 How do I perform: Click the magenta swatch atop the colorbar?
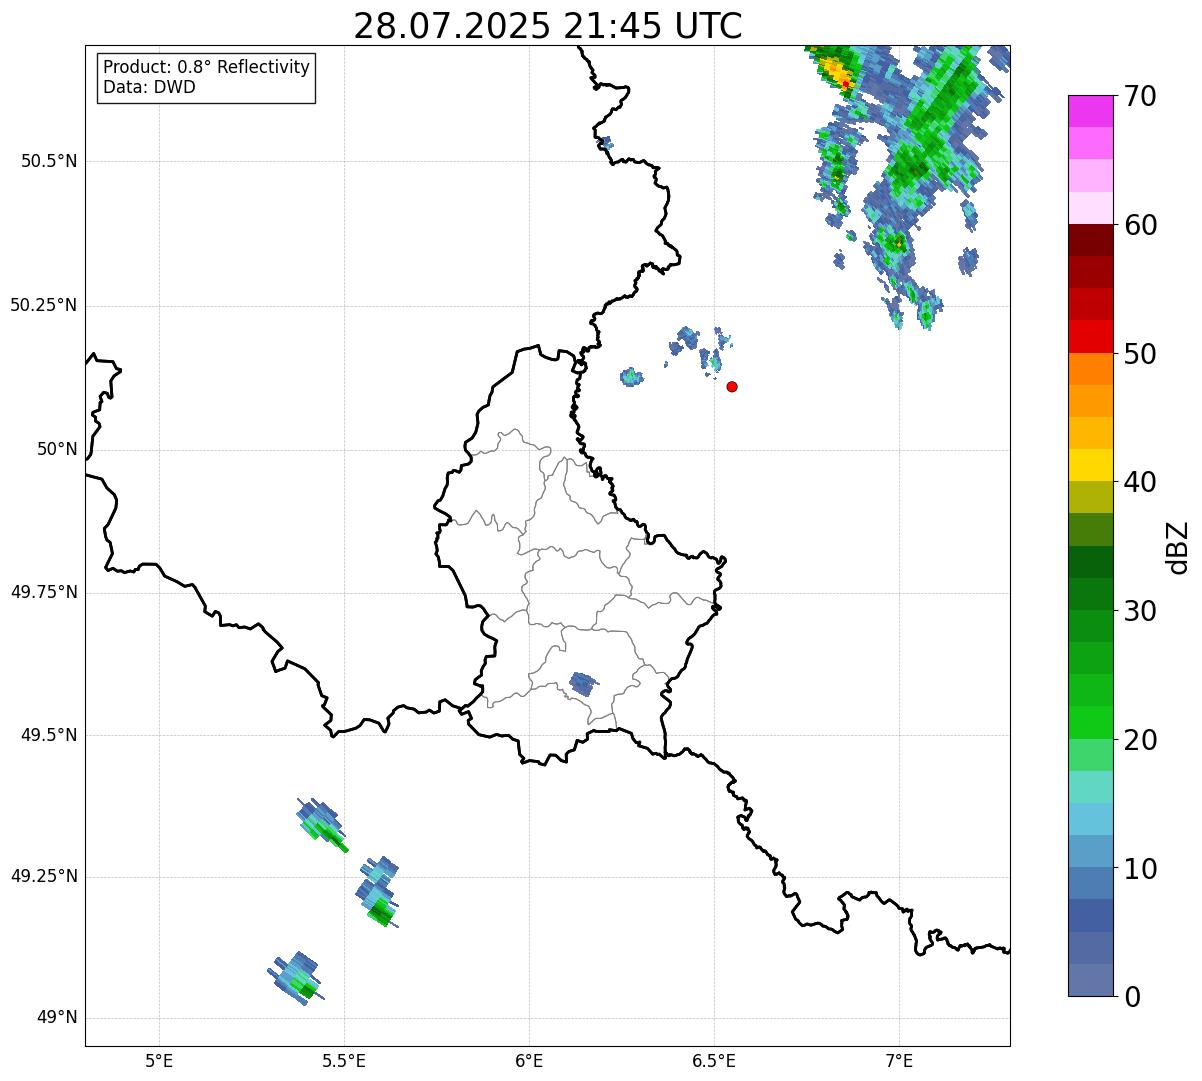[1090, 111]
